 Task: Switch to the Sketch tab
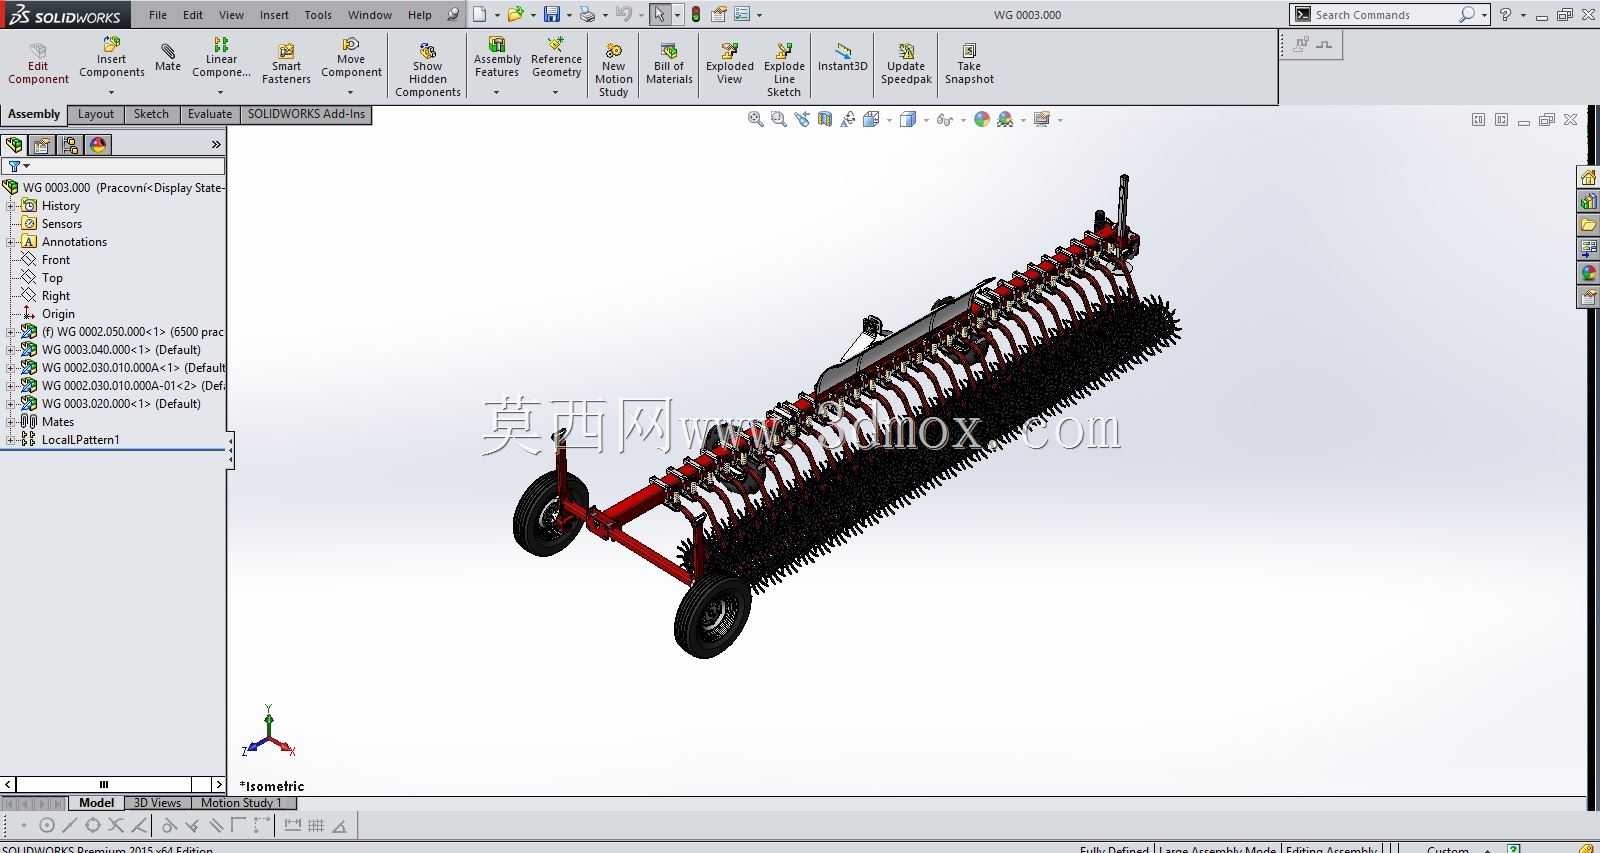click(x=151, y=114)
